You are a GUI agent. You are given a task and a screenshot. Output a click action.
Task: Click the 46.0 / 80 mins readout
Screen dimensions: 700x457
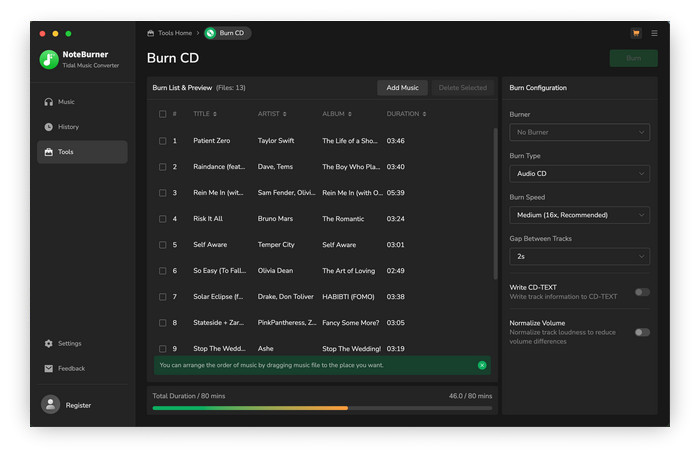(471, 396)
